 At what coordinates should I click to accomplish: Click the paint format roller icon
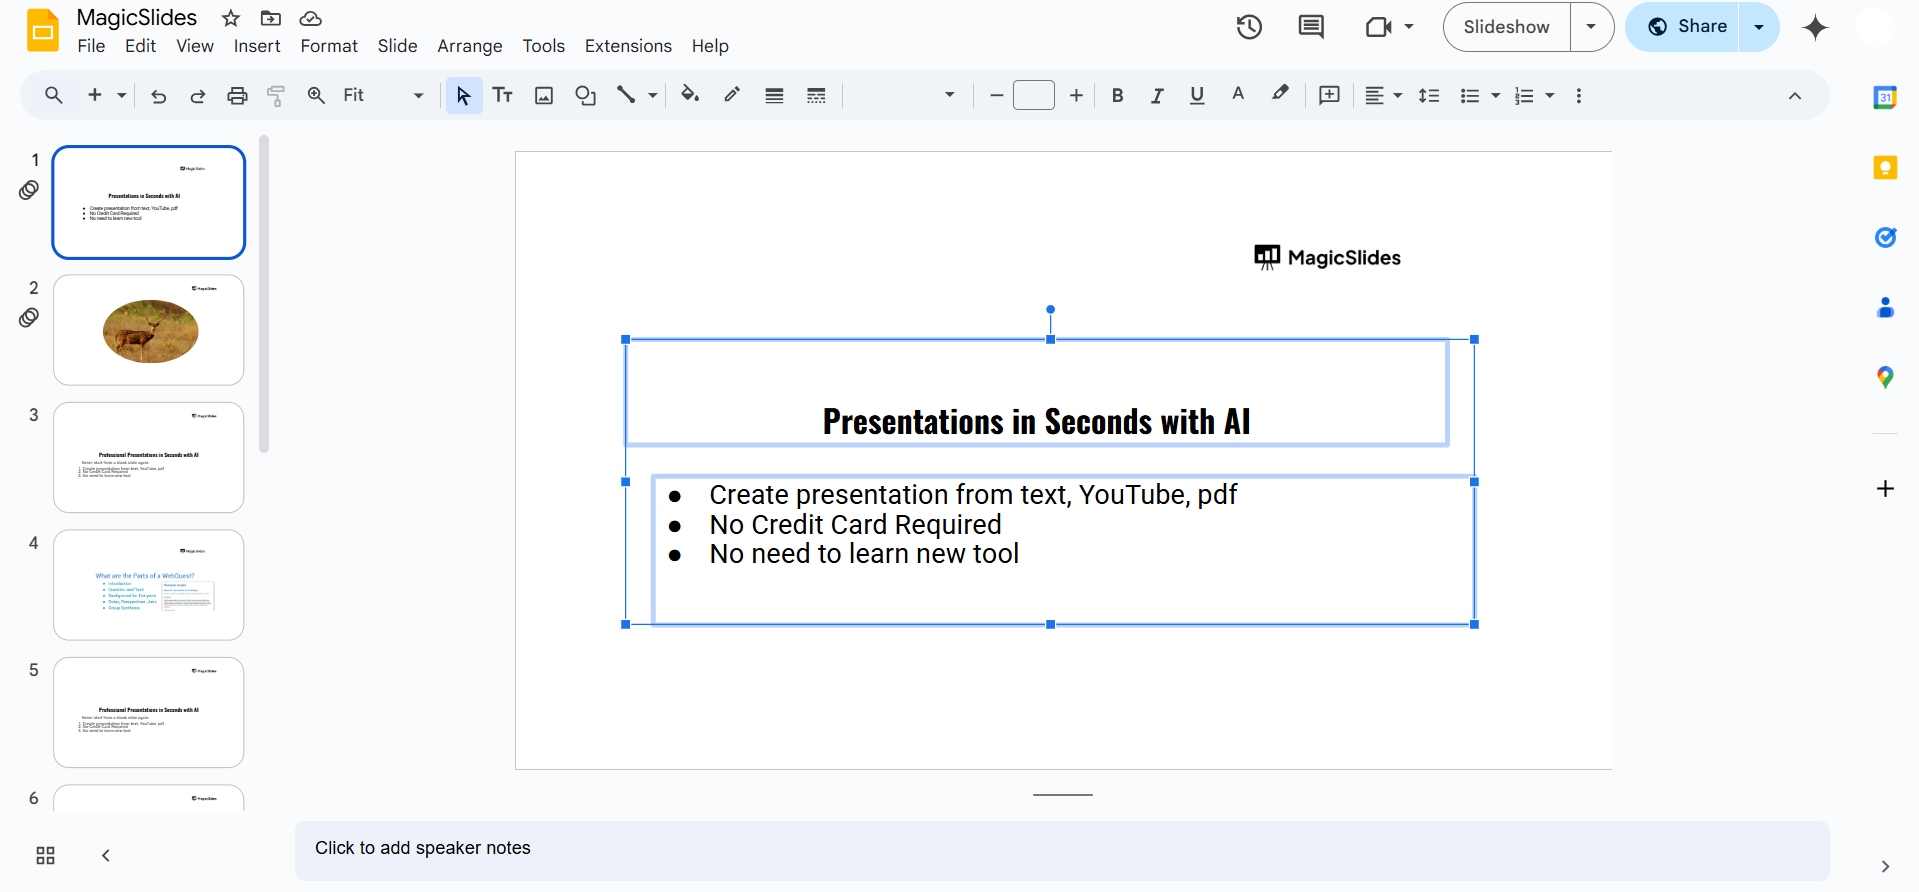tap(276, 96)
